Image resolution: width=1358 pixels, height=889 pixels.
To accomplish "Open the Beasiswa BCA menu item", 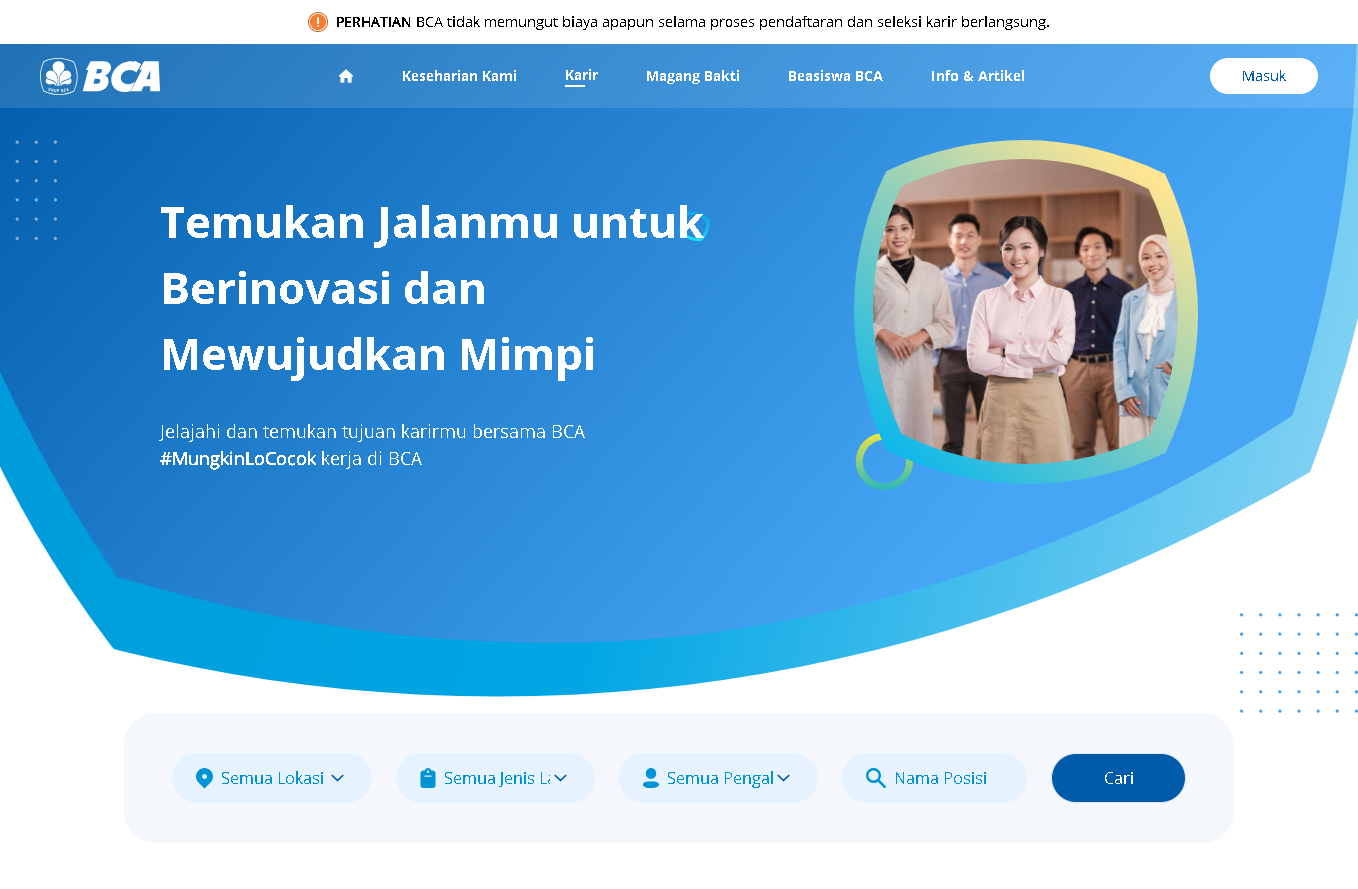I will (x=835, y=76).
